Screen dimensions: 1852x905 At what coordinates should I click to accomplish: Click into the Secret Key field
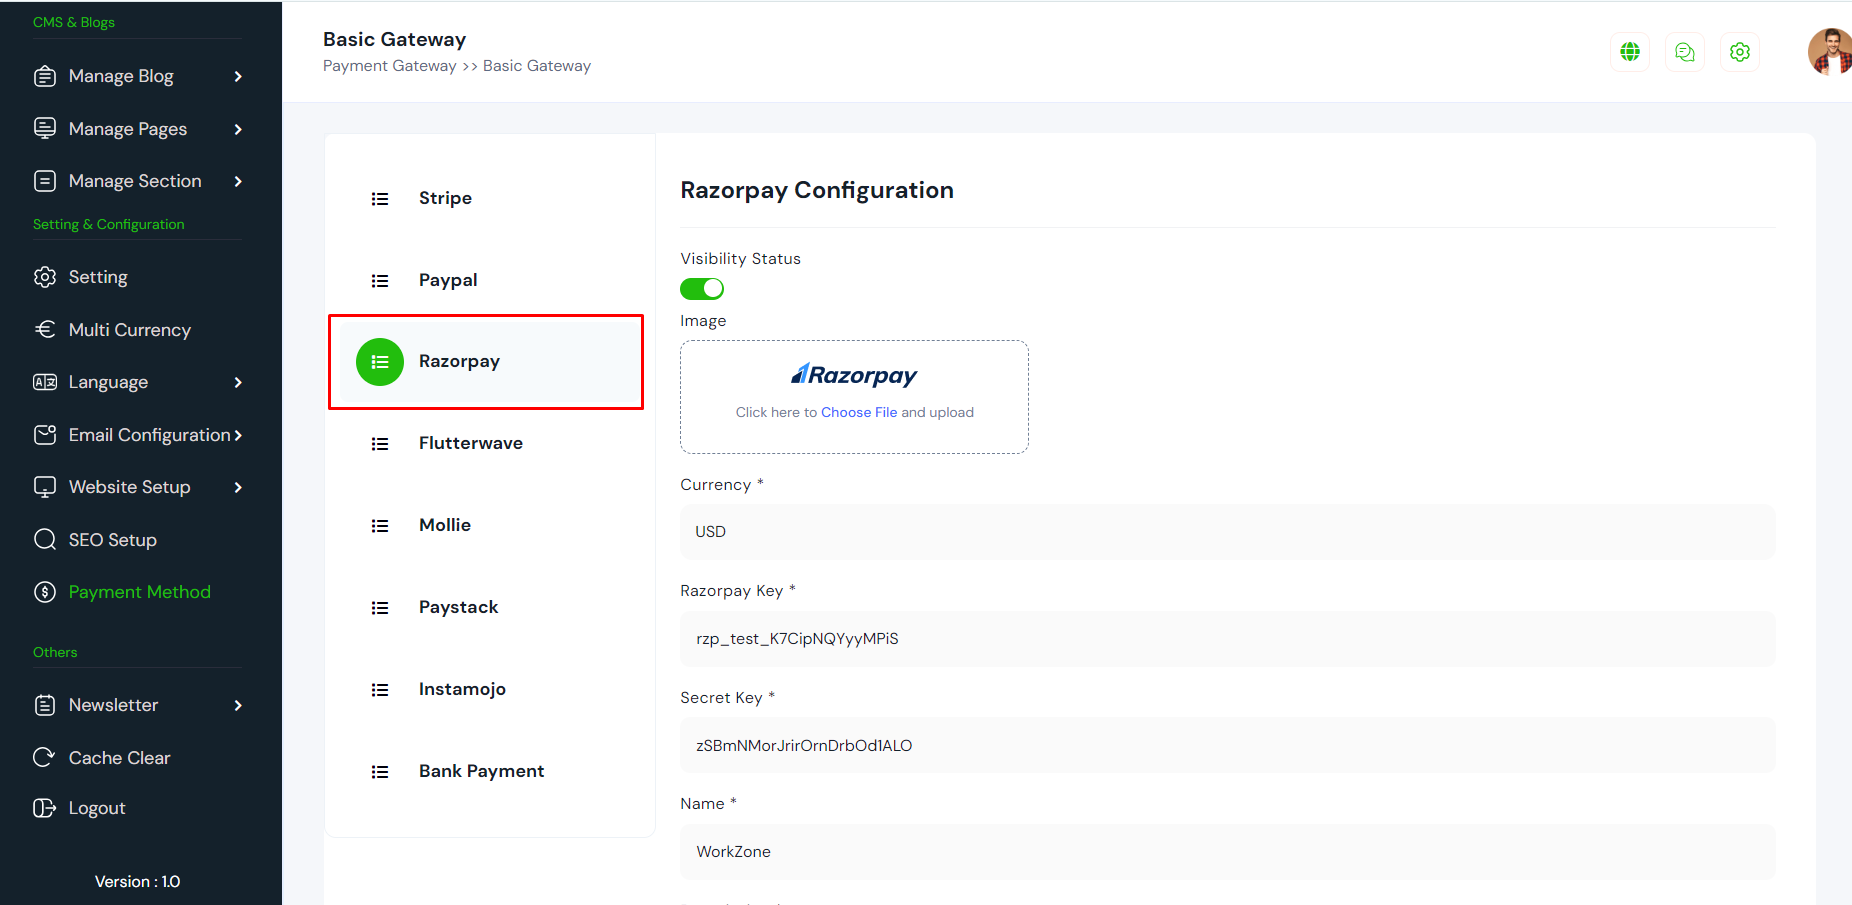point(1227,745)
